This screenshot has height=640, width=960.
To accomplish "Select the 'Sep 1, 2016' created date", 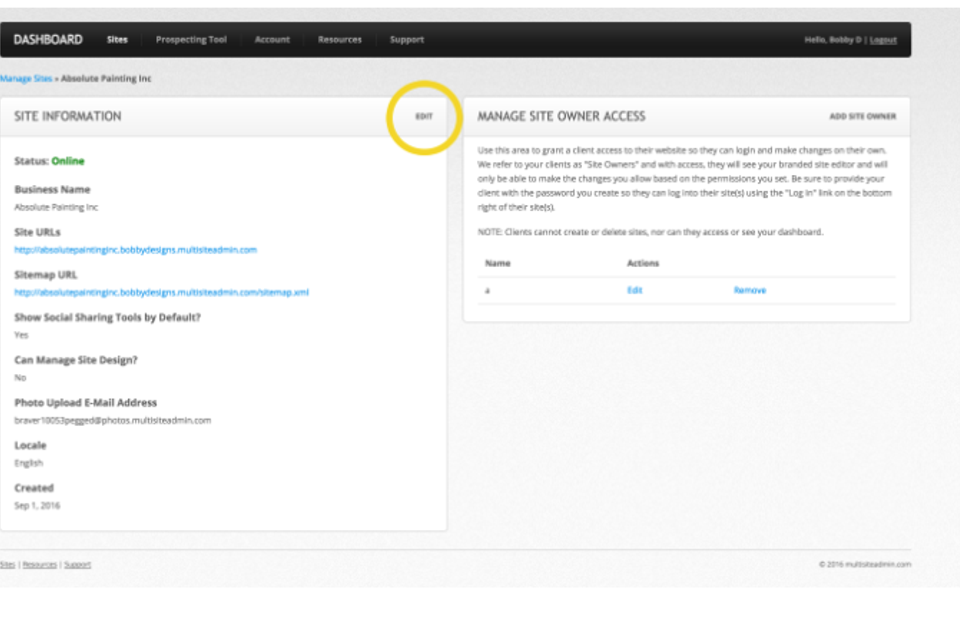I will coord(37,506).
